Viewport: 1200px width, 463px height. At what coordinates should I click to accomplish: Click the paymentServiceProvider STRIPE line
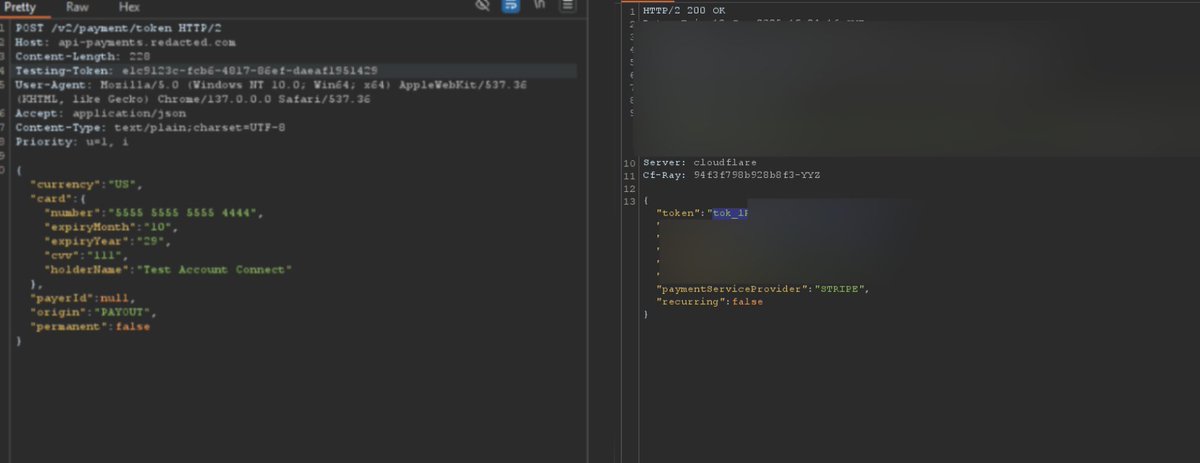[x=763, y=289]
